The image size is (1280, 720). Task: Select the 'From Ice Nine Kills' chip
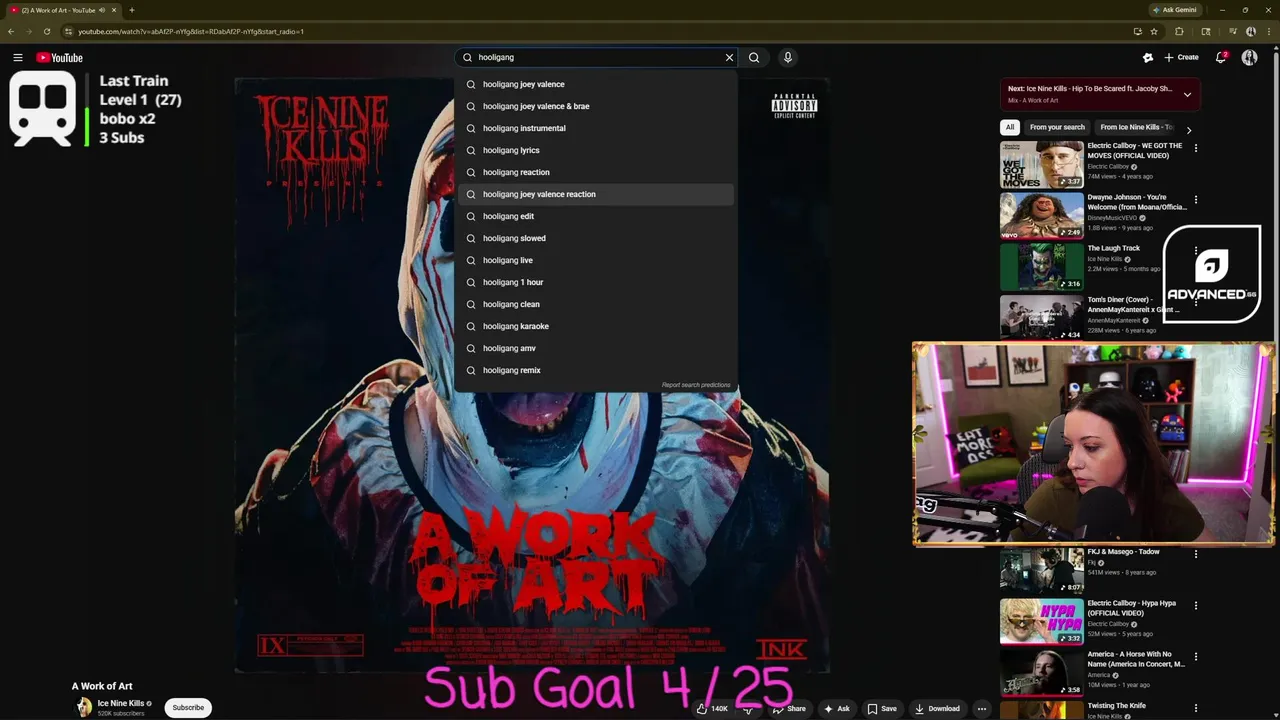point(1136,127)
